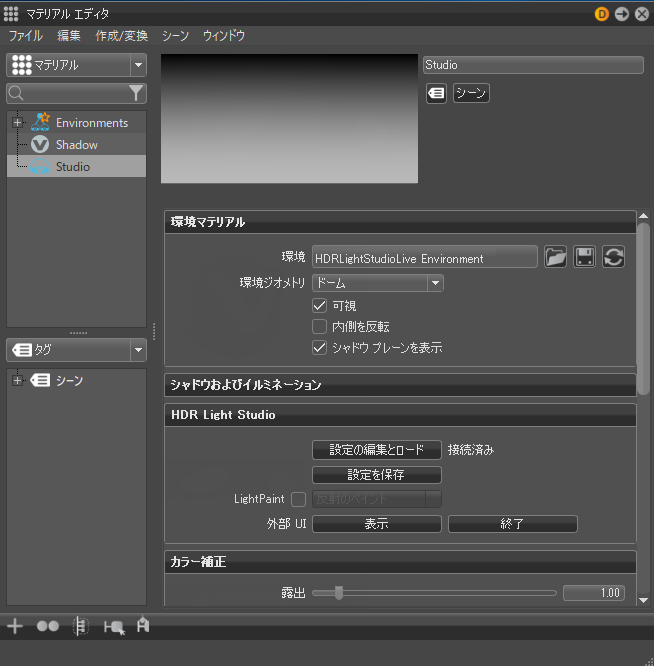Click the last icon in bottom toolbar
This screenshot has width=654, height=666.
143,624
